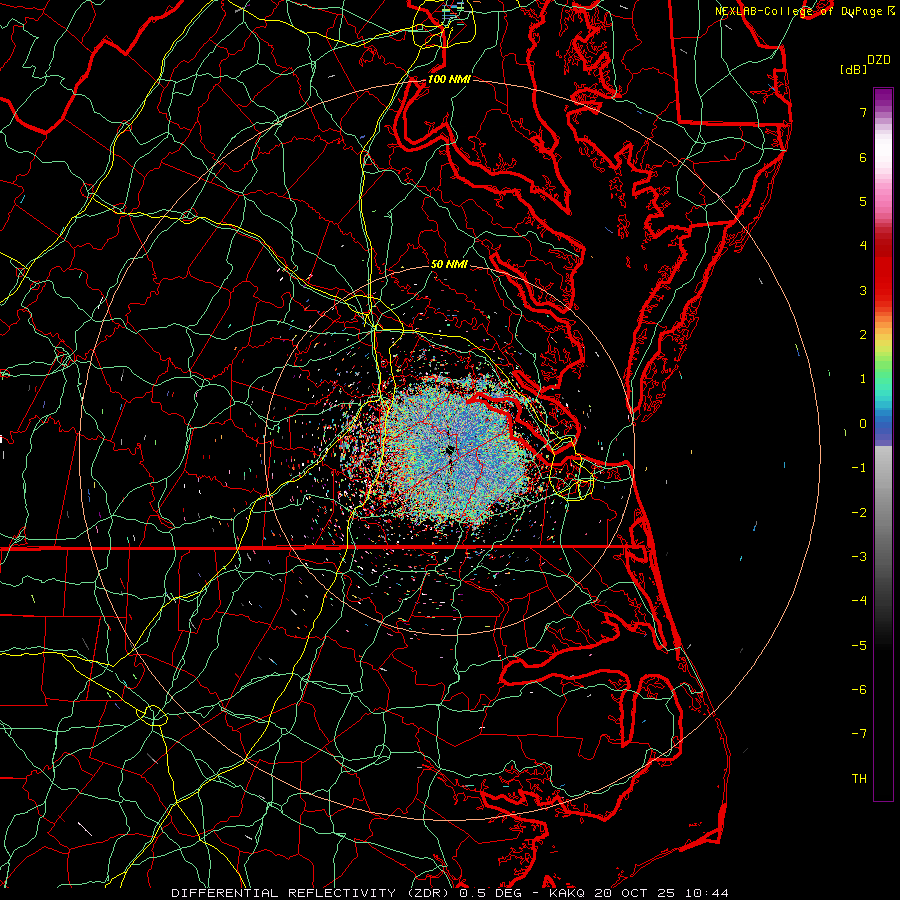Screen dimensions: 900x900
Task: Click the 2 value on color scale
Action: coord(863,335)
